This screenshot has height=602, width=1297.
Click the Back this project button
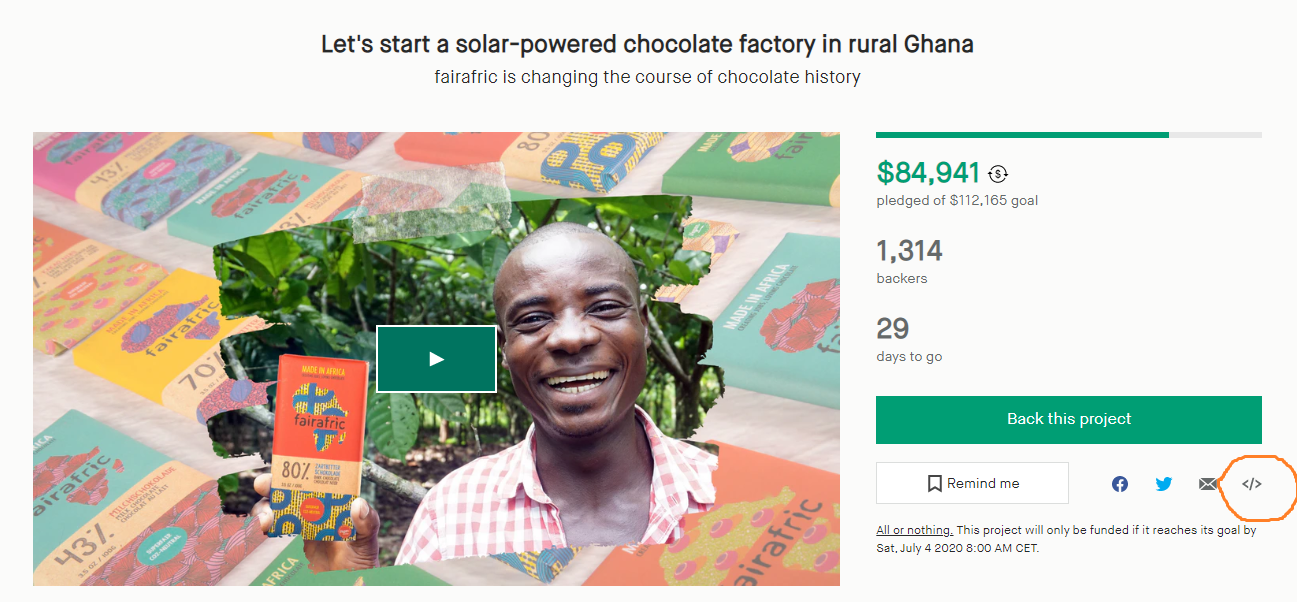(1069, 419)
